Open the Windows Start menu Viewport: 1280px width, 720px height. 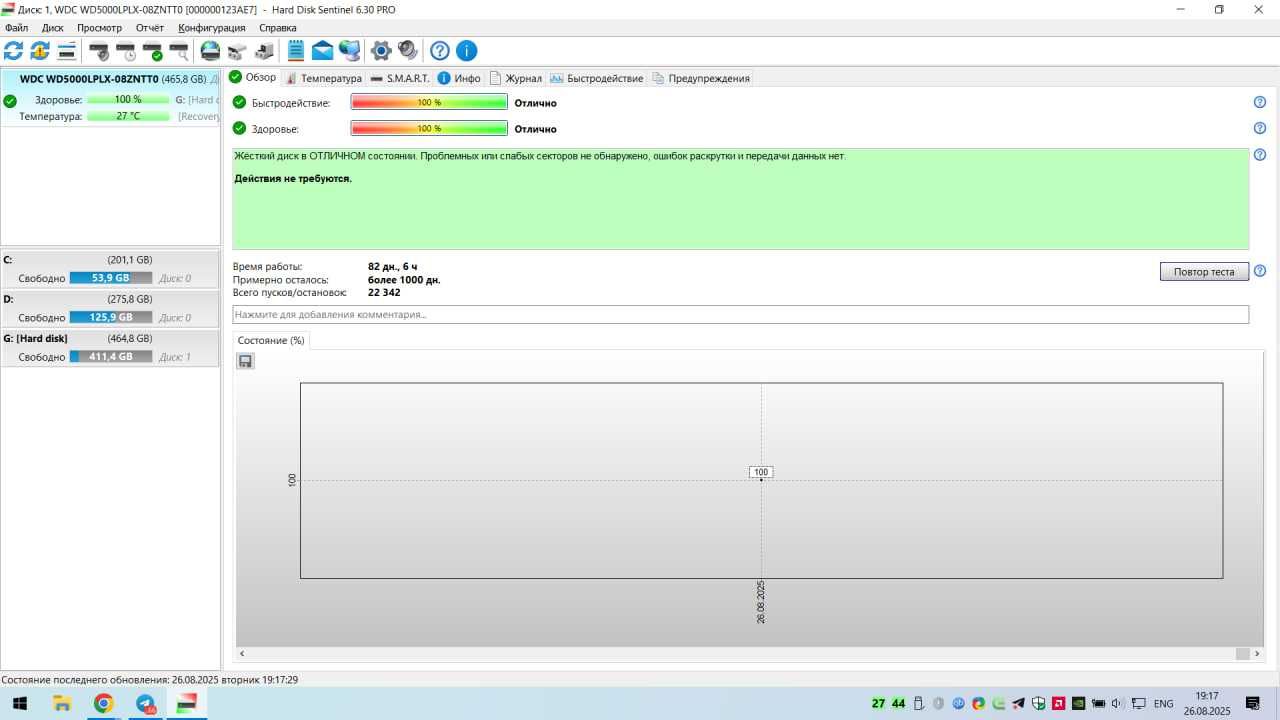[x=19, y=704]
